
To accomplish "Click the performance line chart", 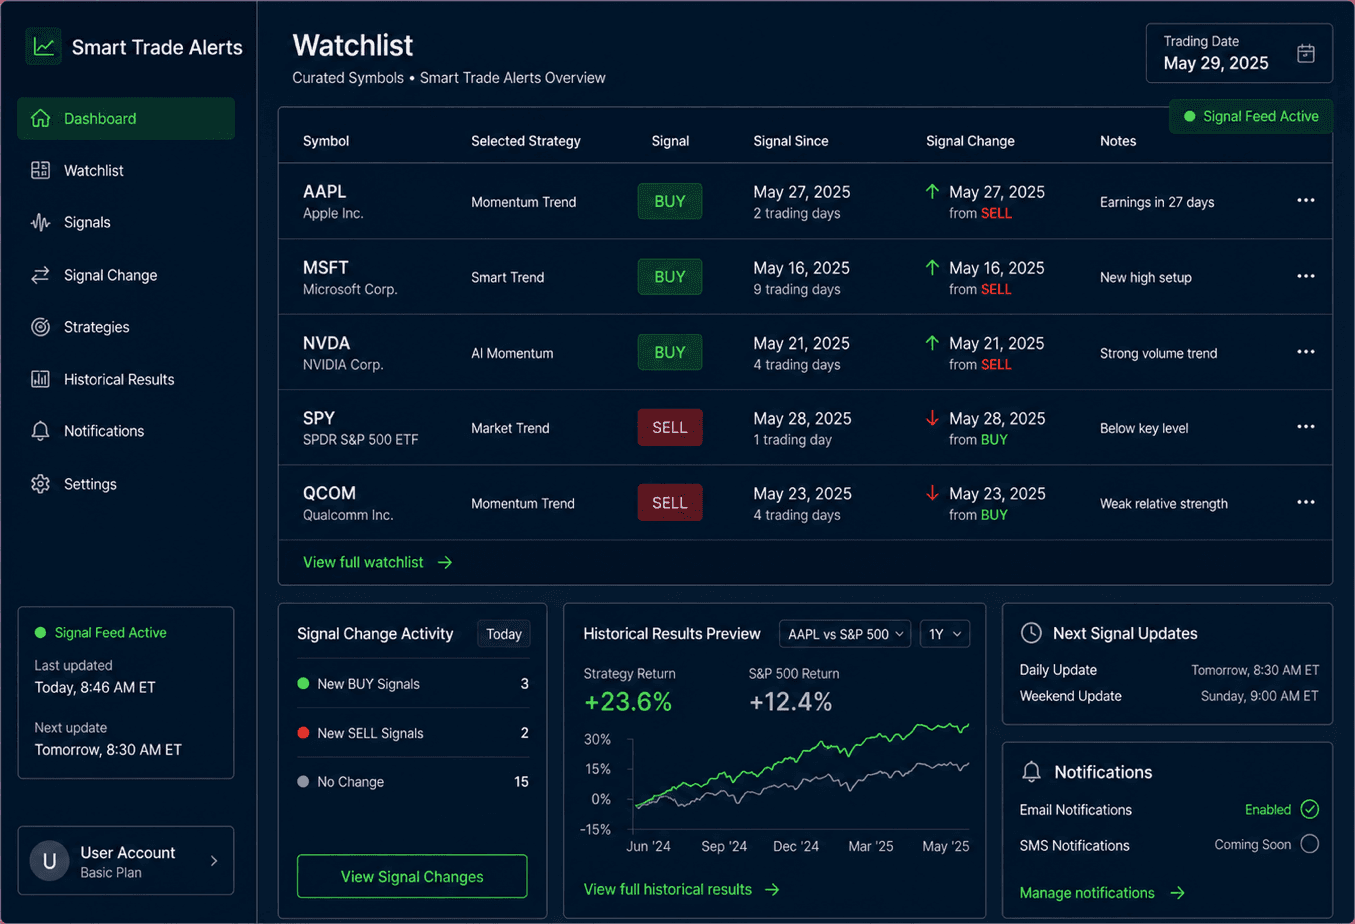I will tap(801, 777).
